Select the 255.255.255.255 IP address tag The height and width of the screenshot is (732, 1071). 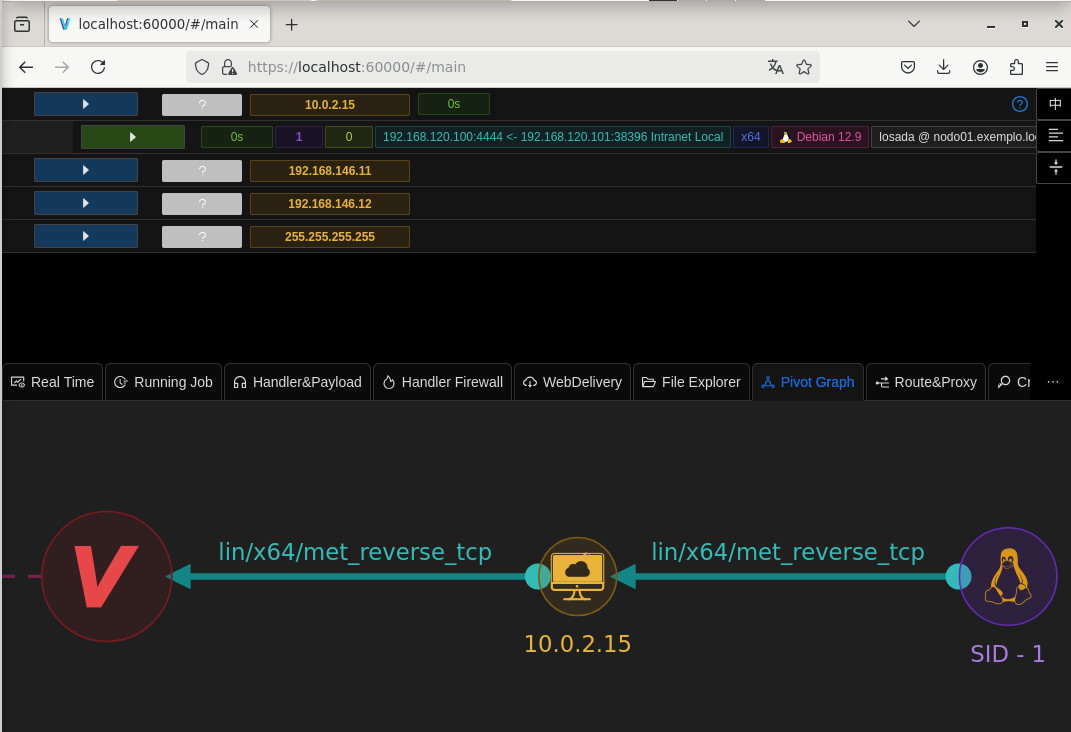point(330,237)
